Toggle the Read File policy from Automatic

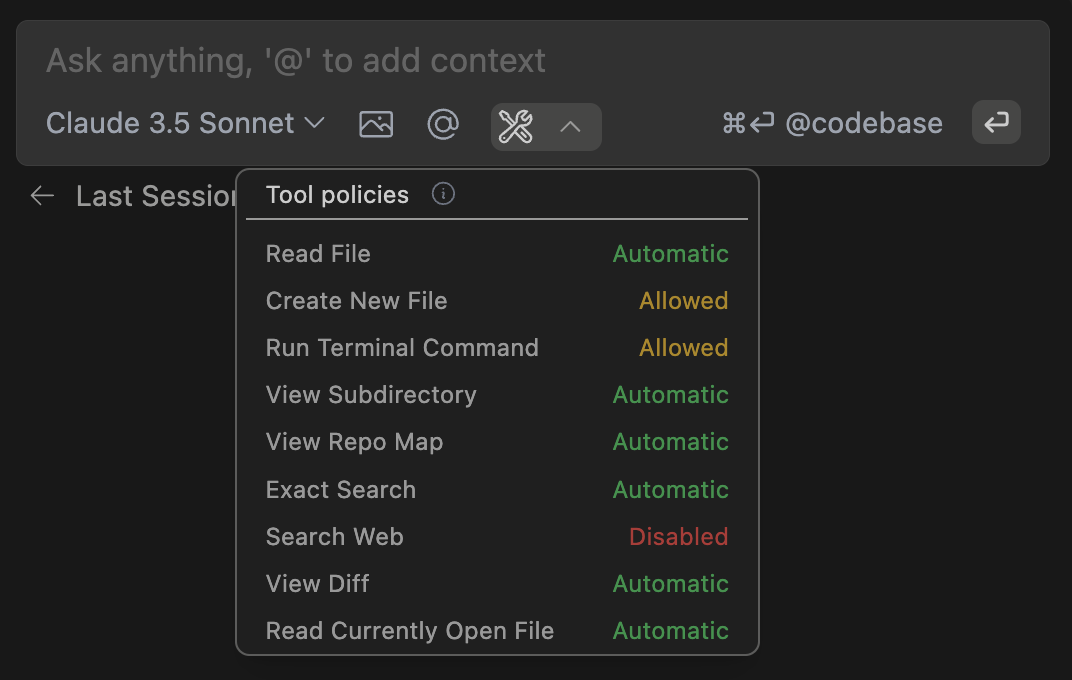670,254
